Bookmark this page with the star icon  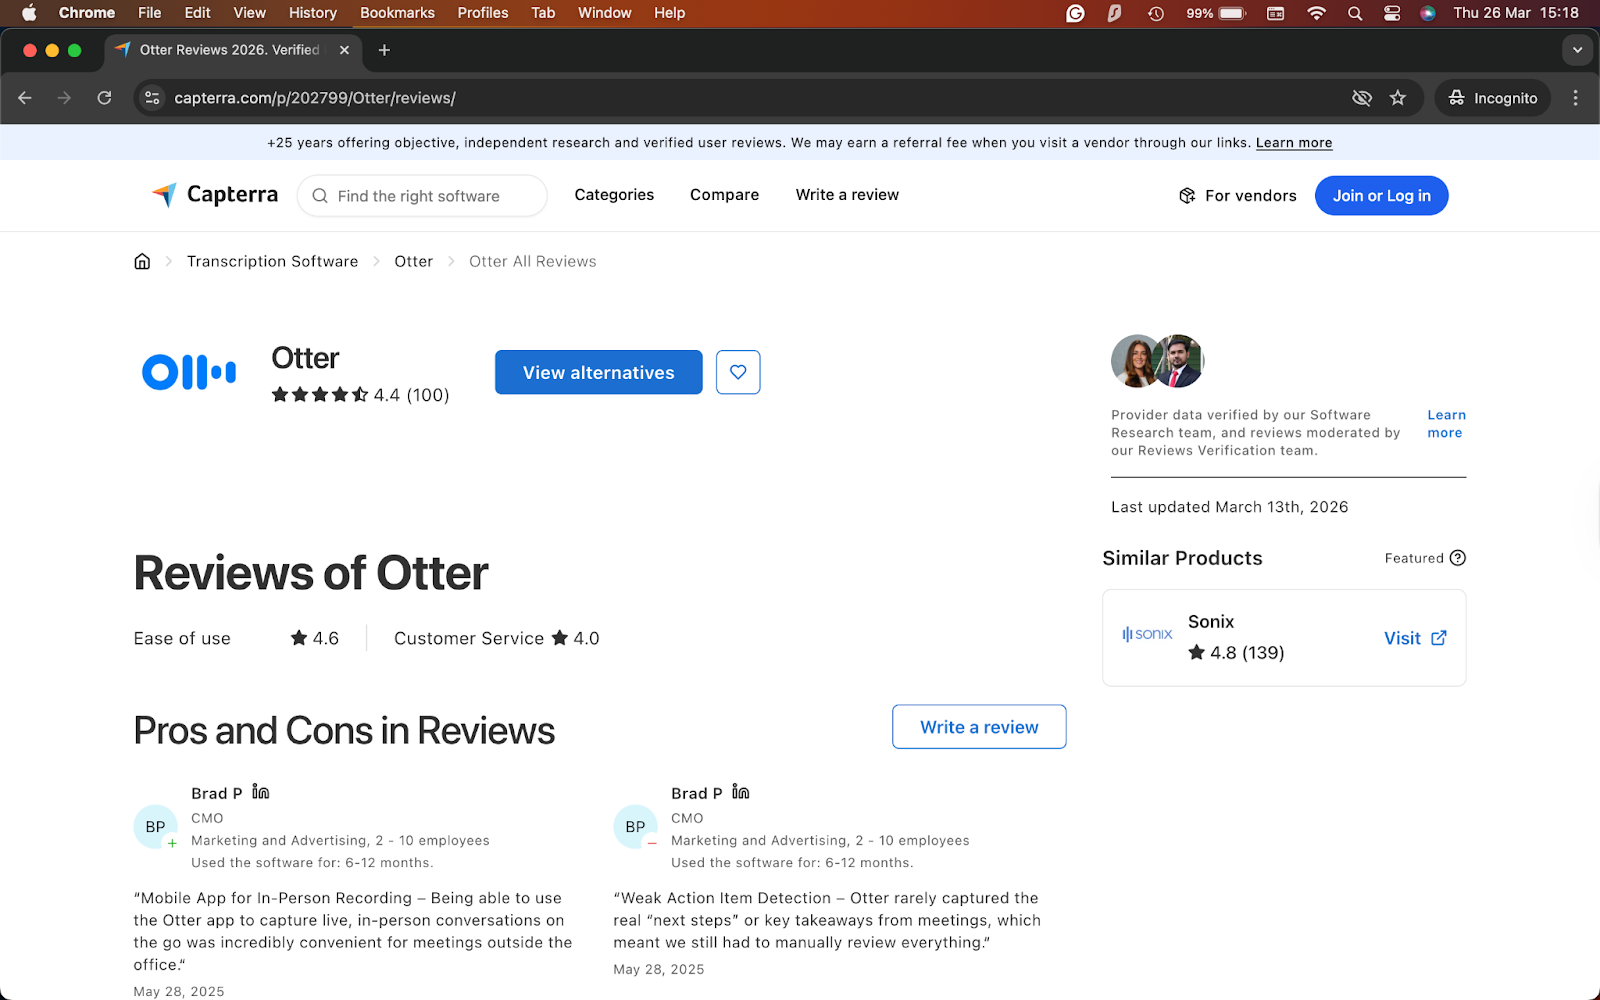1398,98
